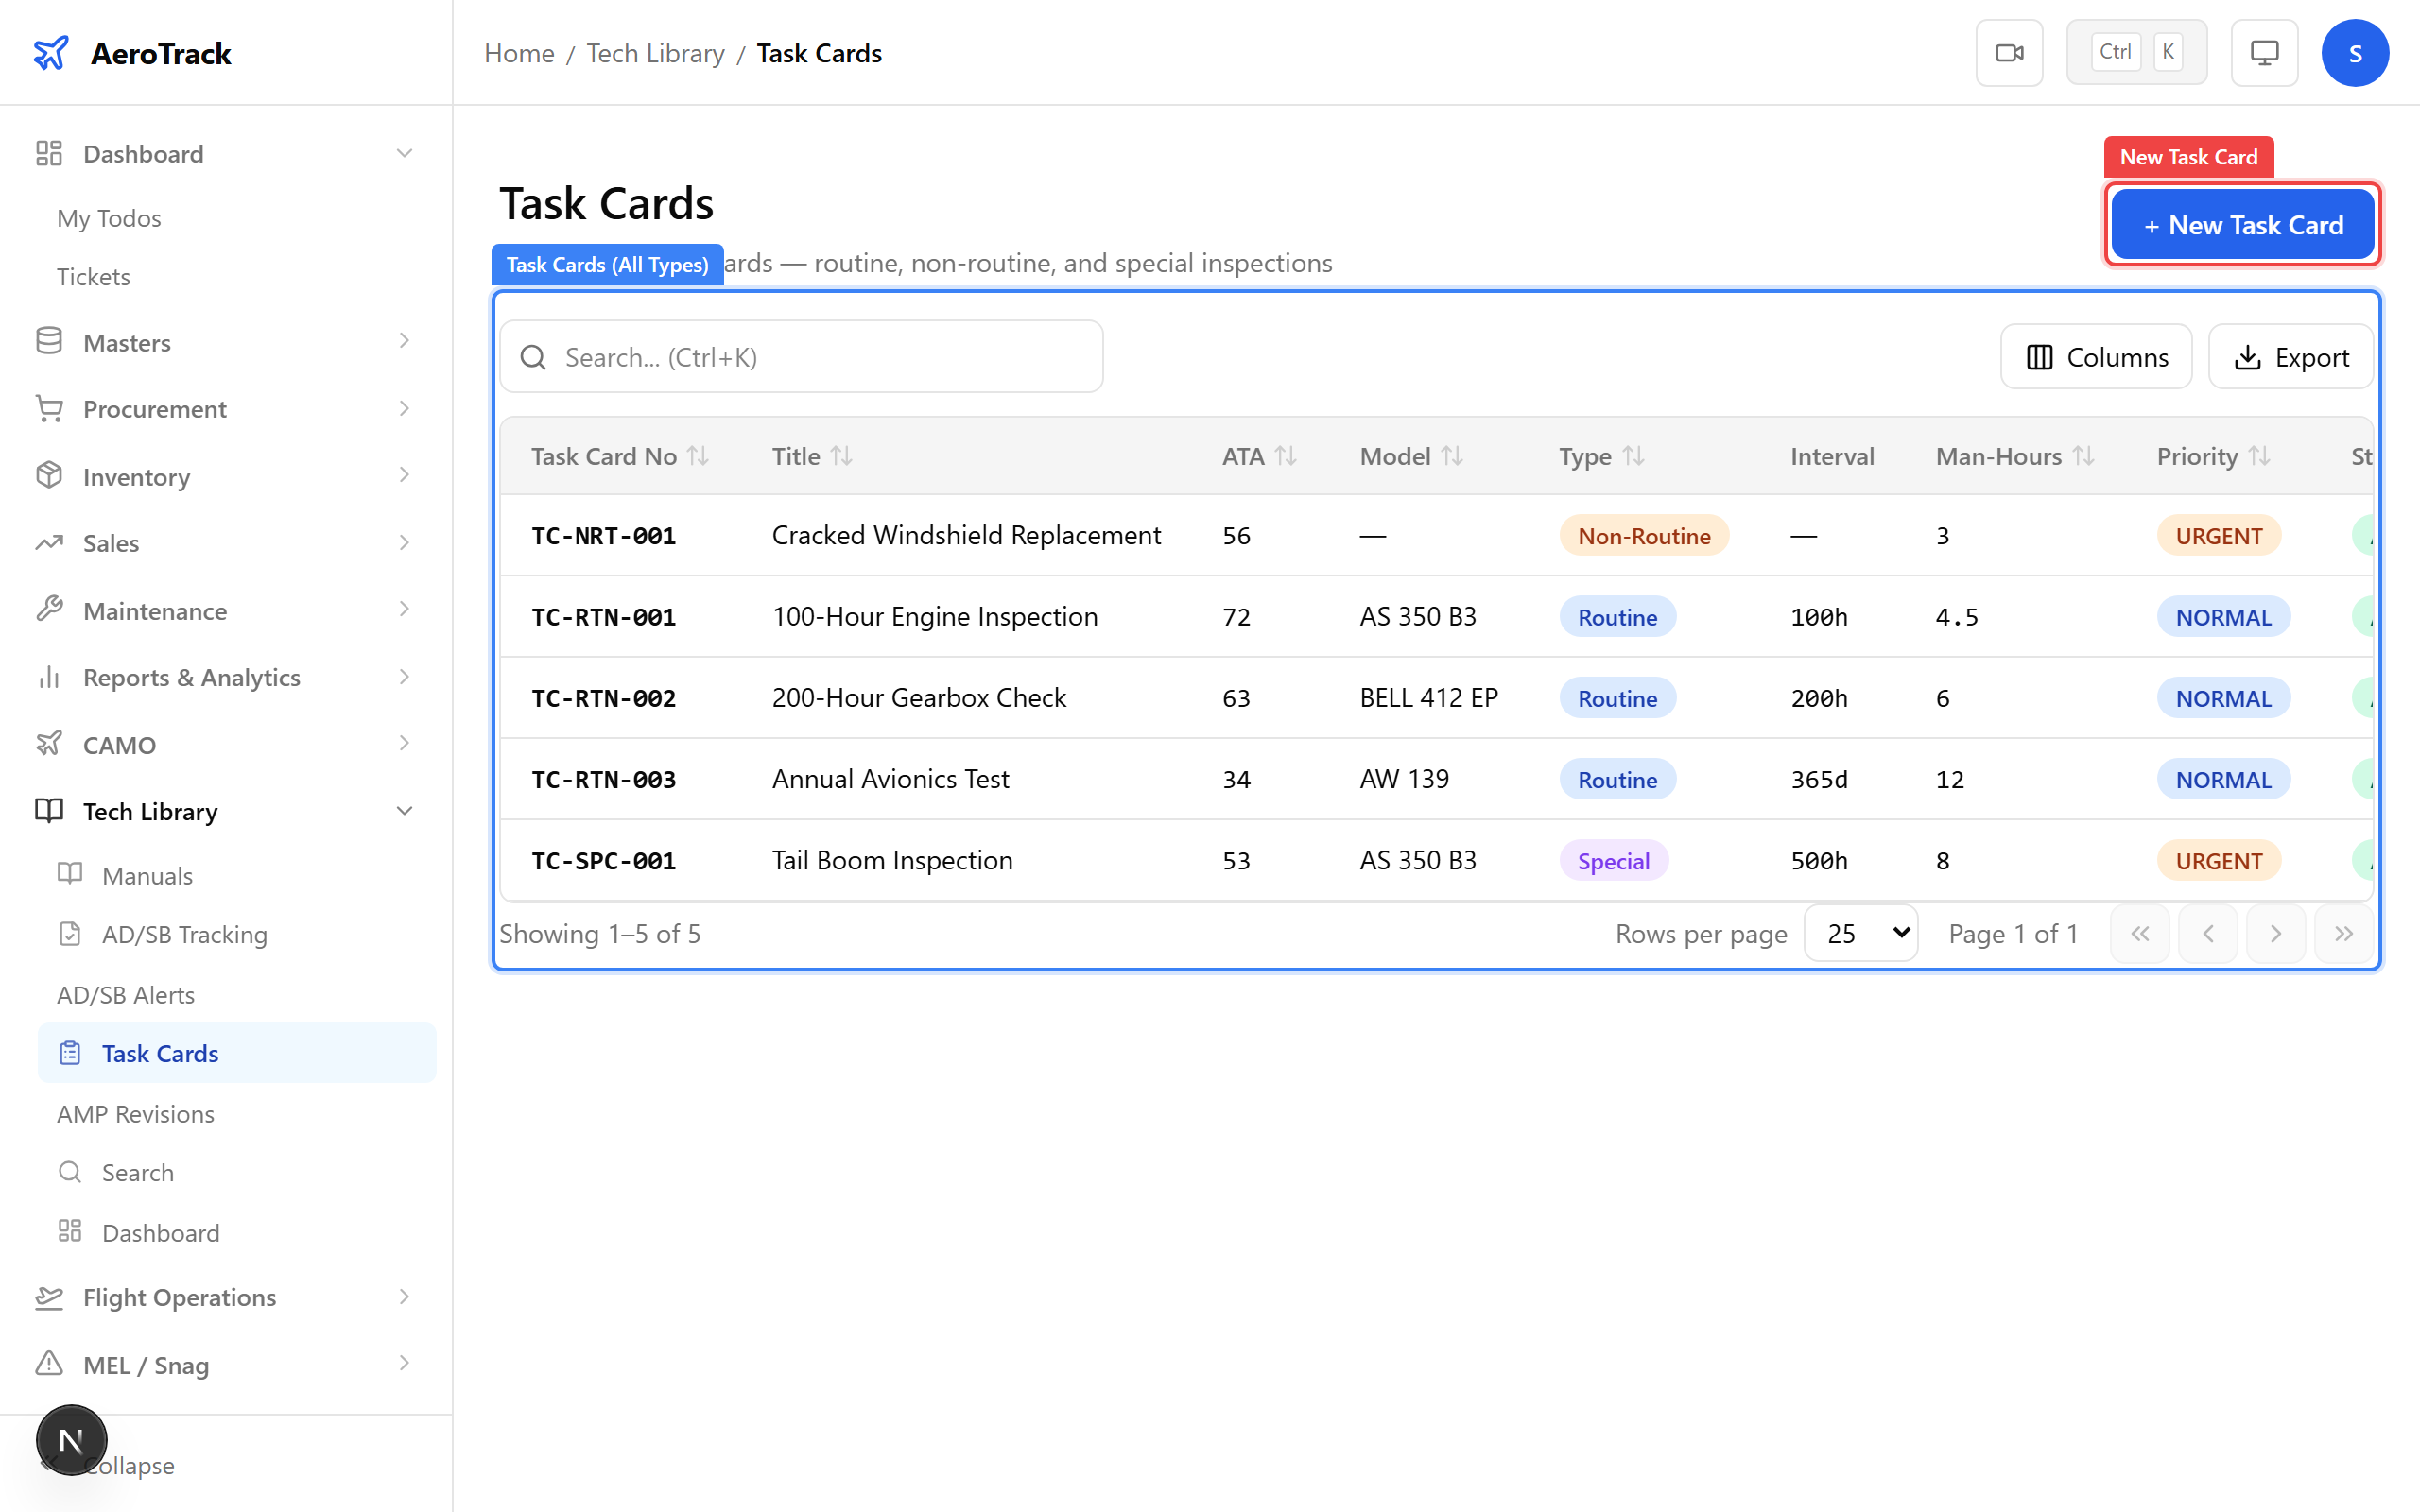
Task: Open the CAMO section icon
Action: 49,744
